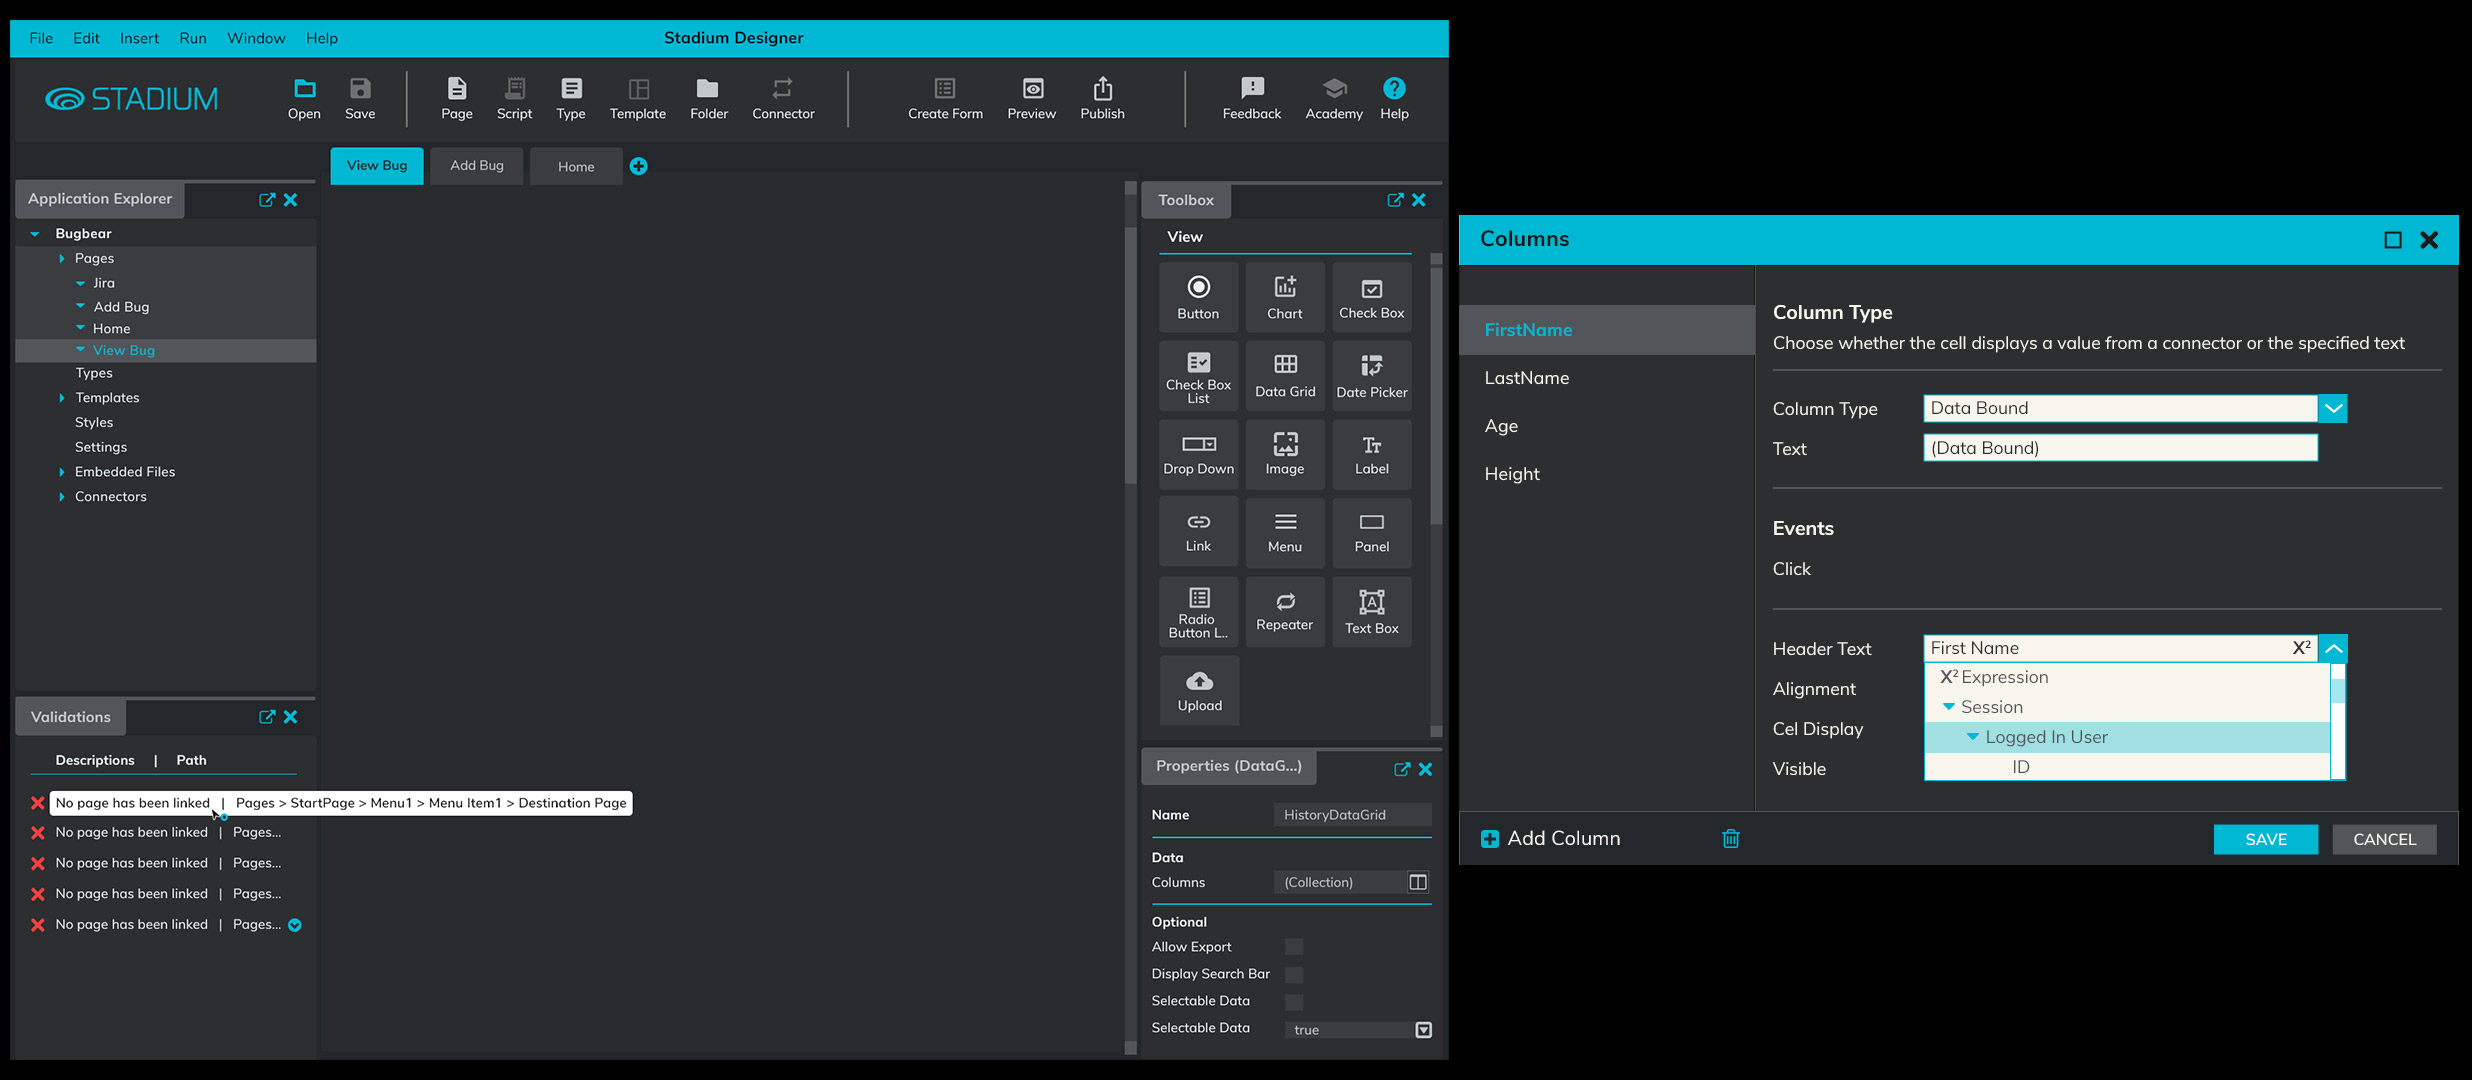The image size is (2472, 1080).
Task: Click the Connector toolbar icon
Action: (x=783, y=99)
